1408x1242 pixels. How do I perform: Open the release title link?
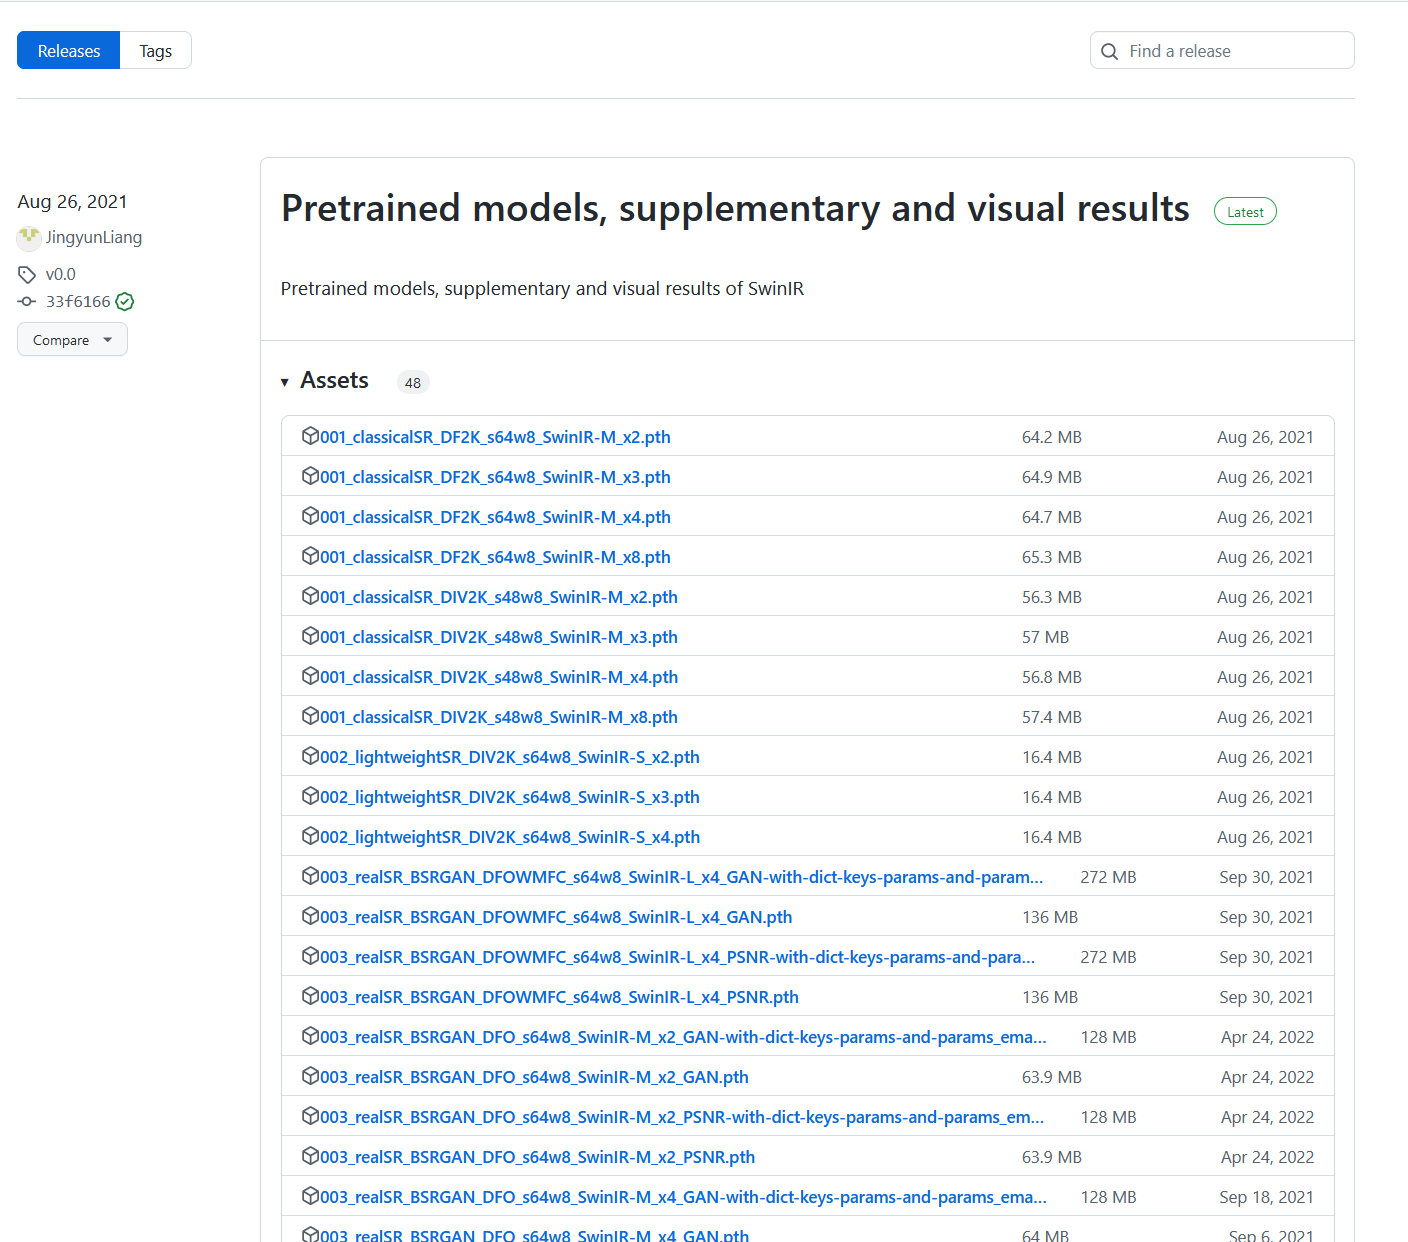point(735,209)
